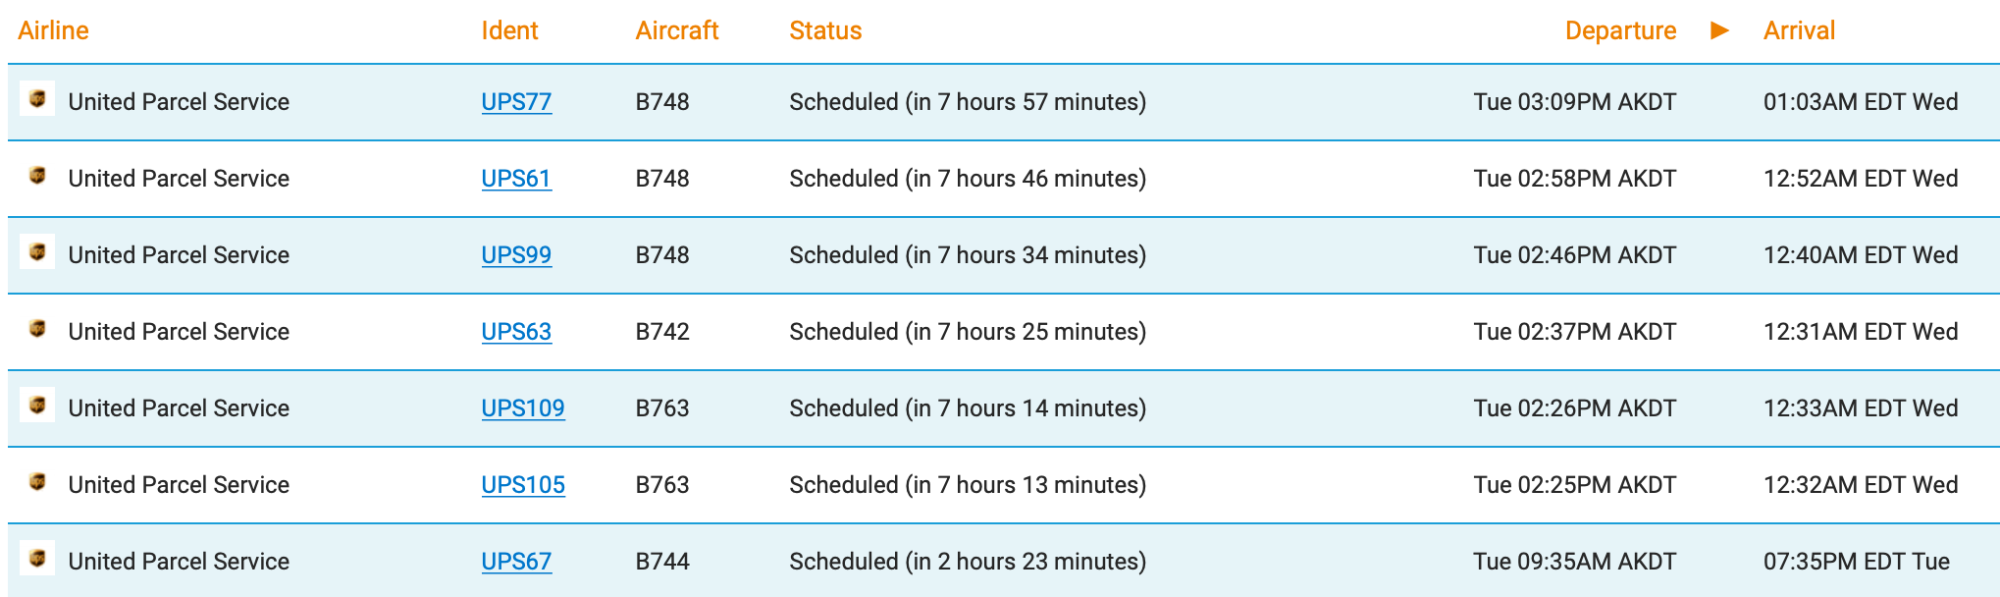Click the orange sort arrow next to Departure
Viewport: 2000px width, 597px height.
click(x=1719, y=31)
